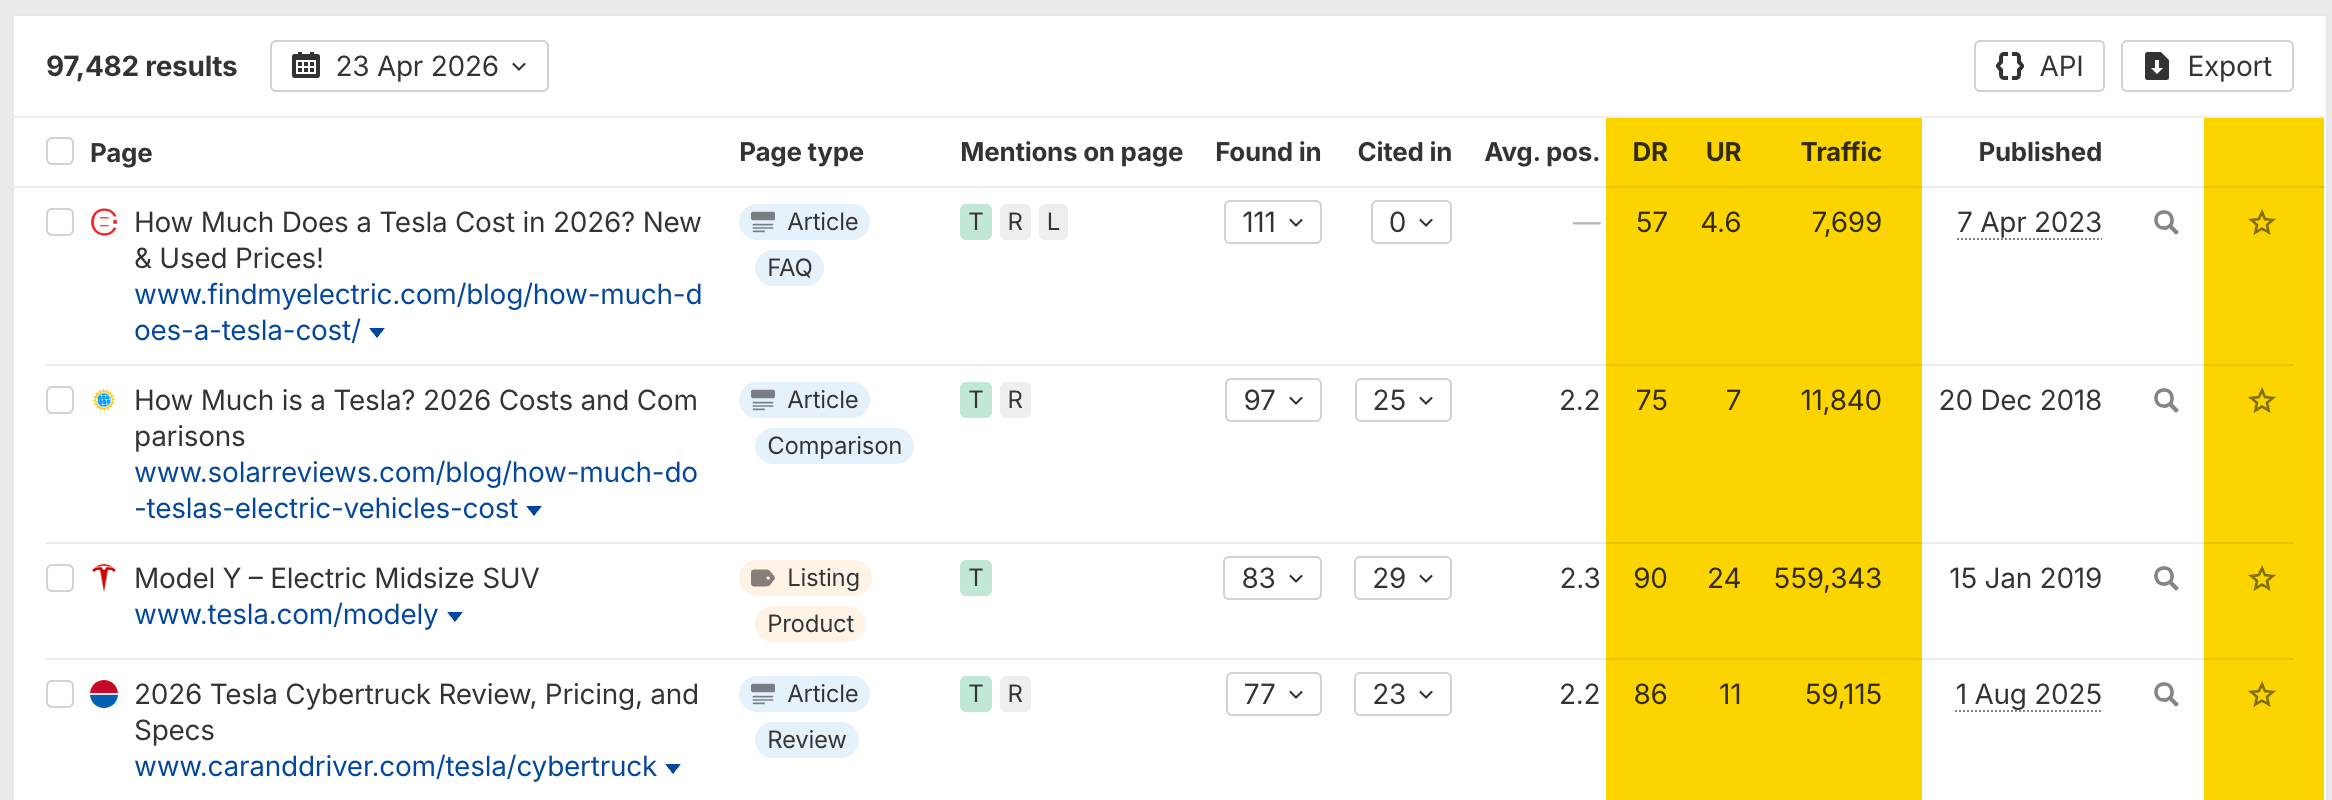Sort by the Traffic column header
The width and height of the screenshot is (2332, 800).
(1840, 152)
